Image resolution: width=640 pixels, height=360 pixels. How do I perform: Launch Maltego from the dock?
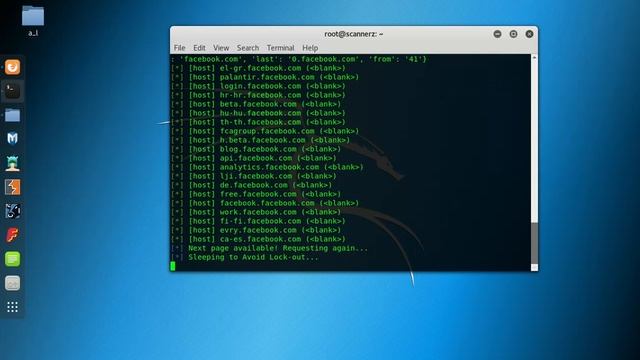point(12,211)
